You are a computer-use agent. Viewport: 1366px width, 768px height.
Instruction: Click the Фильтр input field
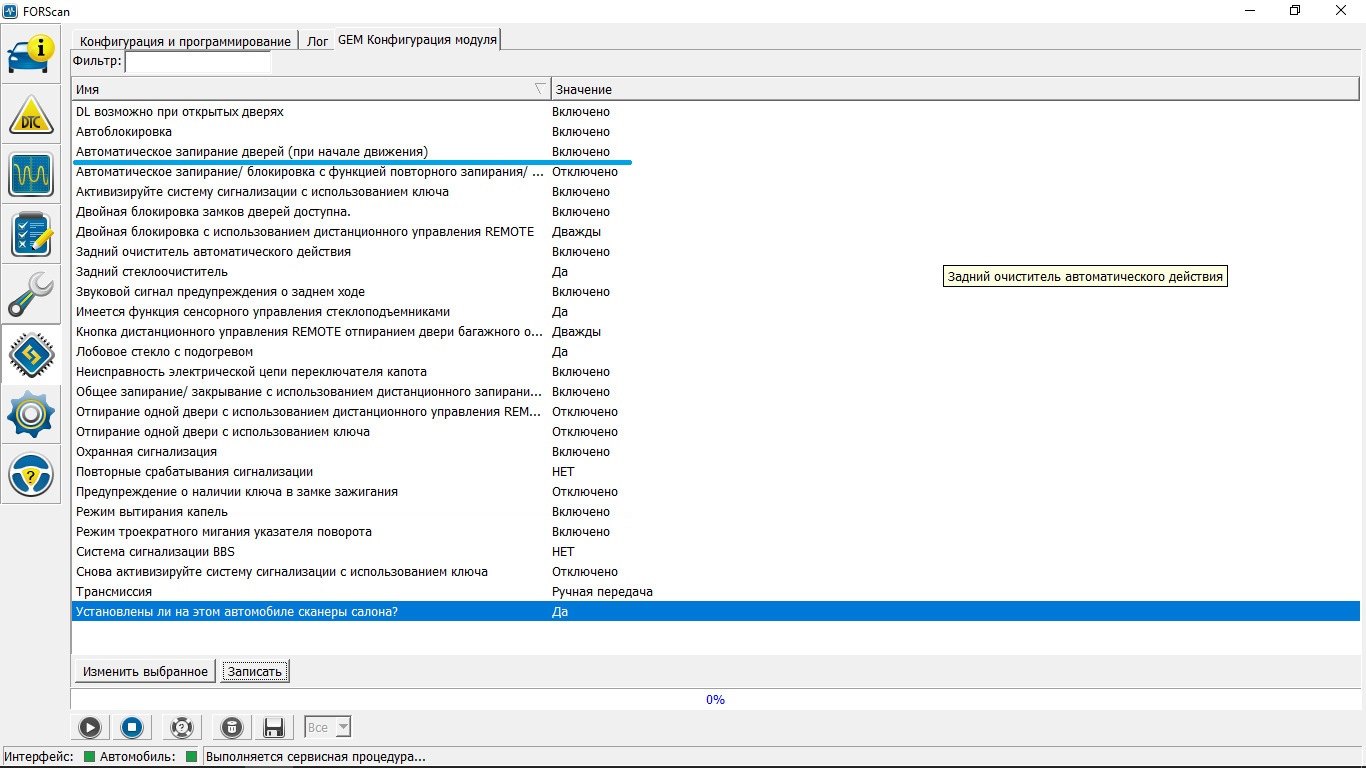[x=197, y=62]
